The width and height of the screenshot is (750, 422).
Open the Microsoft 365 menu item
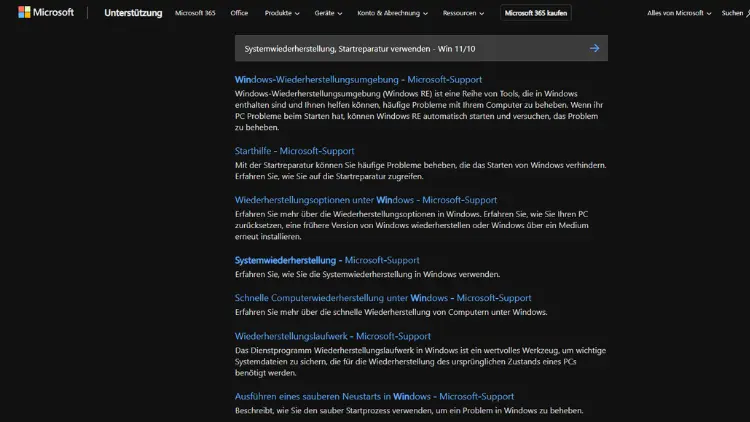(195, 13)
